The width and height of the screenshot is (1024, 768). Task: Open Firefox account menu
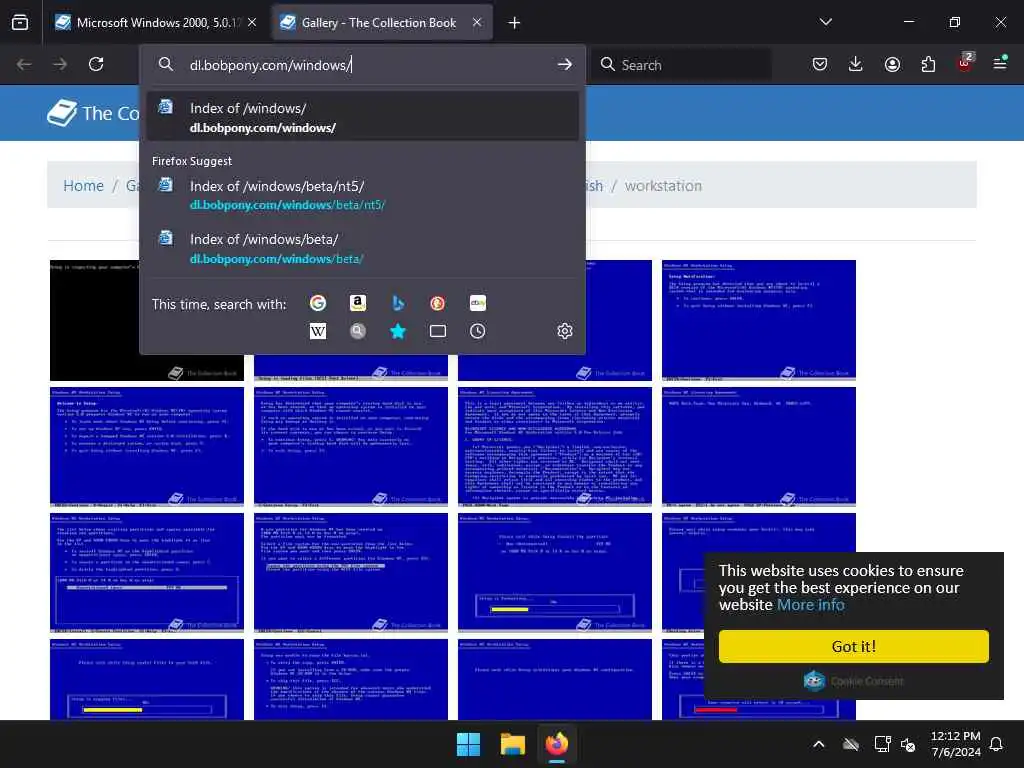pyautogui.click(x=892, y=64)
